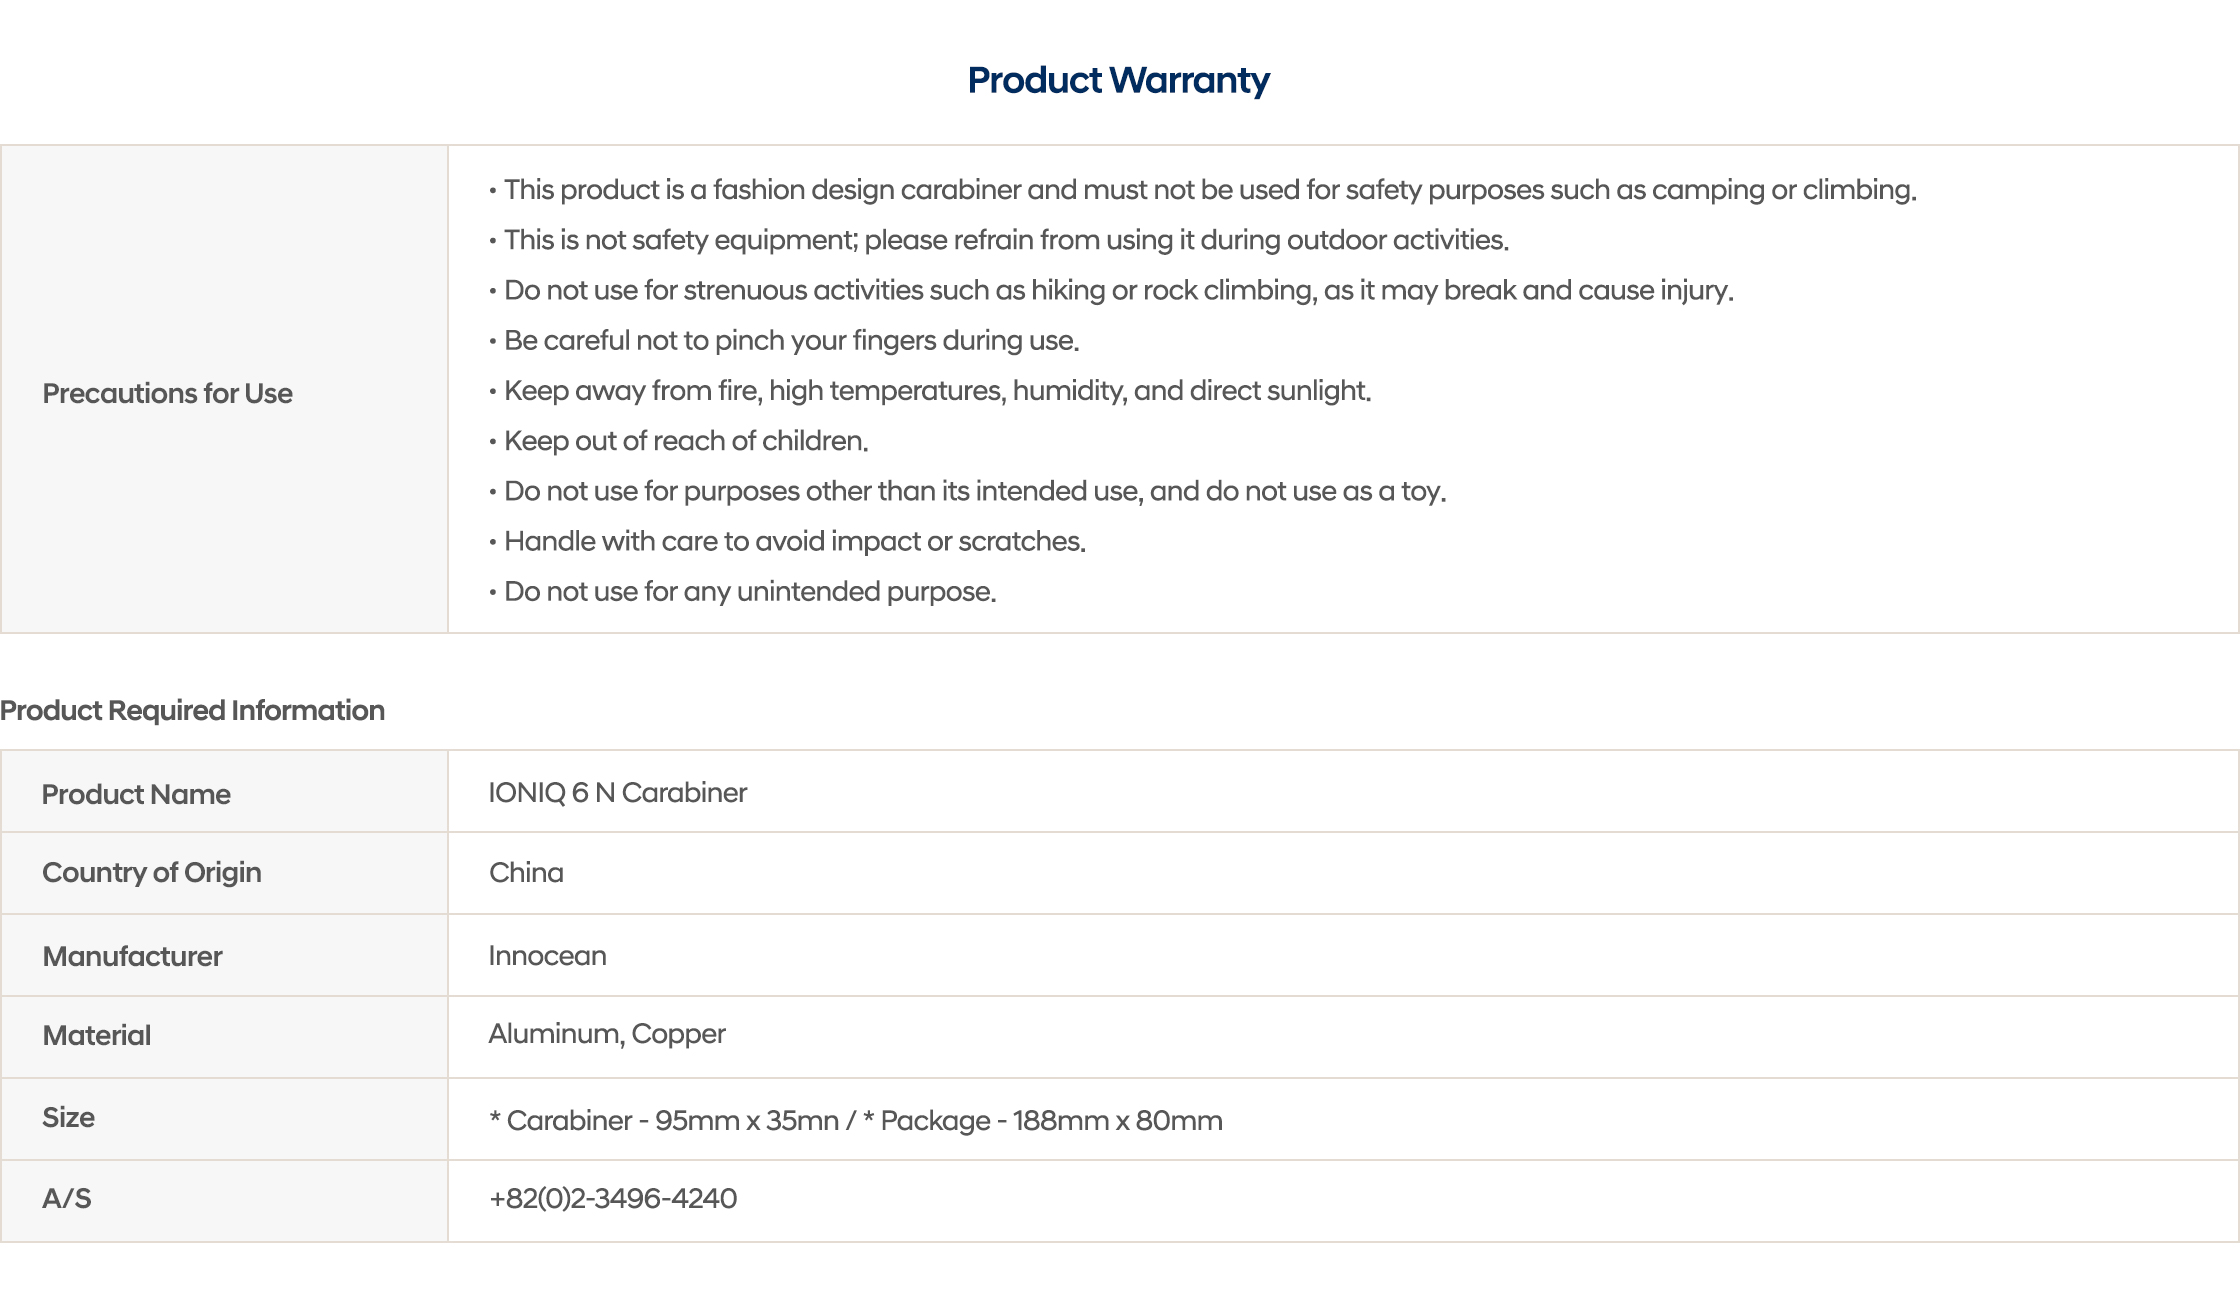The image size is (2240, 1294).
Task: Click the IONIQ 6 N Carabiner product name
Action: (617, 792)
